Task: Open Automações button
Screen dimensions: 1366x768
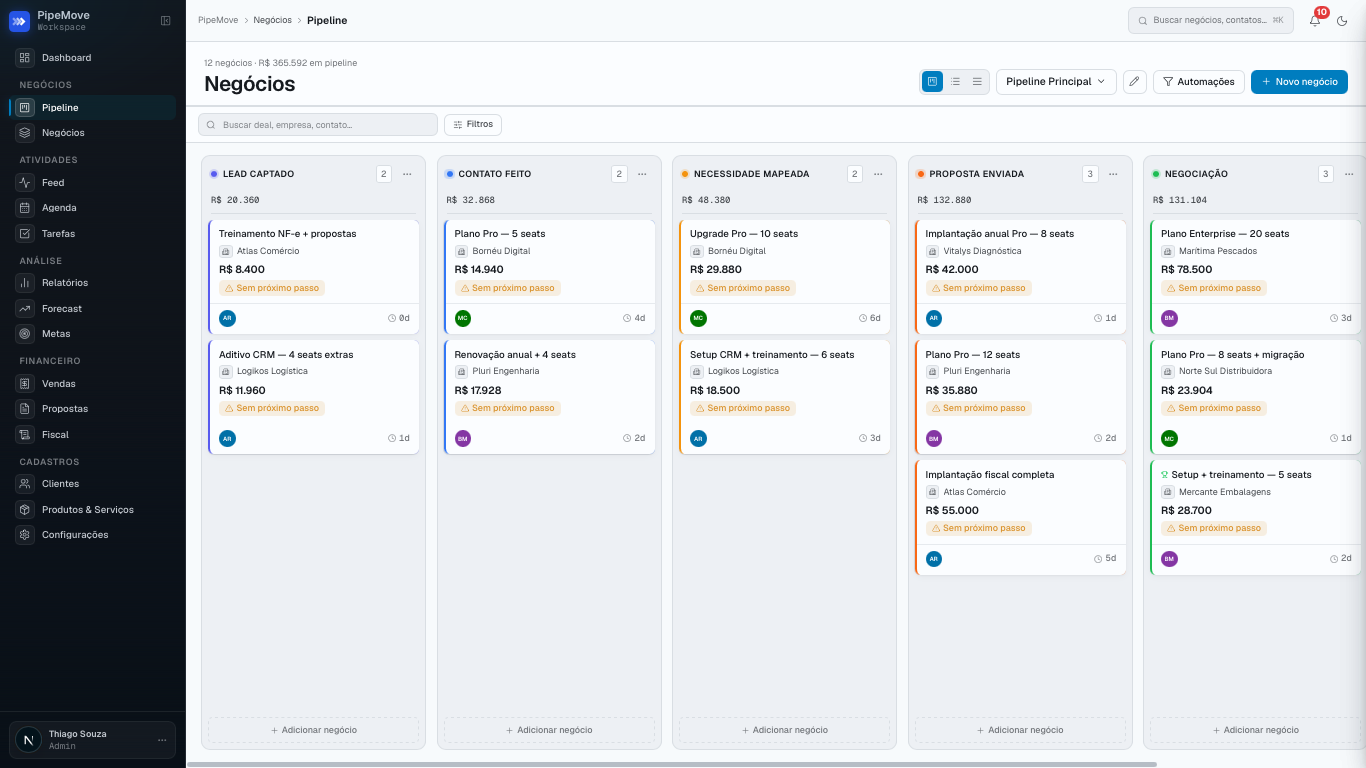Action: click(1198, 82)
